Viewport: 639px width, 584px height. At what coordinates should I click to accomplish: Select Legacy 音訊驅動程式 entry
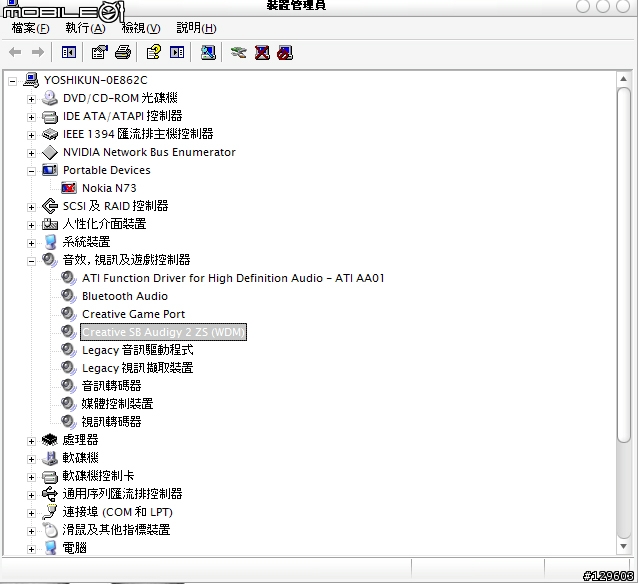(x=137, y=350)
